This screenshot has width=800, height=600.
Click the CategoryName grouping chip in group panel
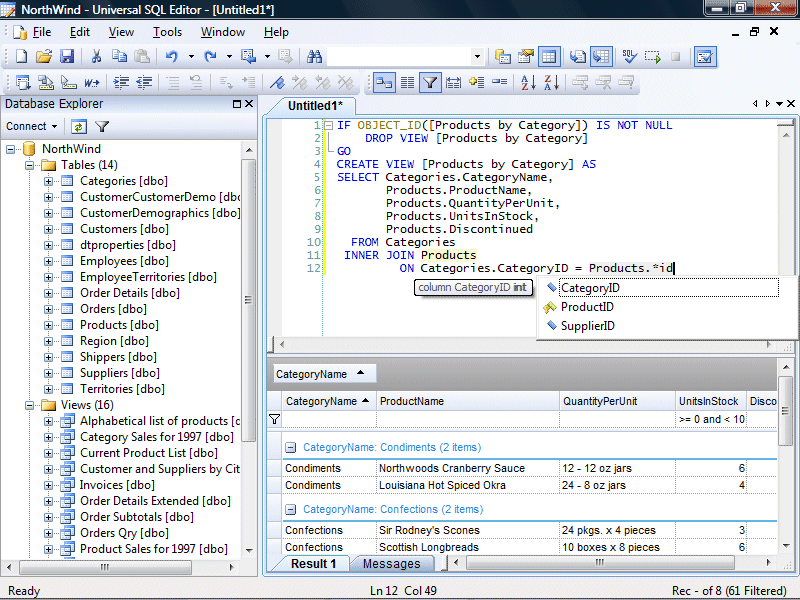pos(325,374)
